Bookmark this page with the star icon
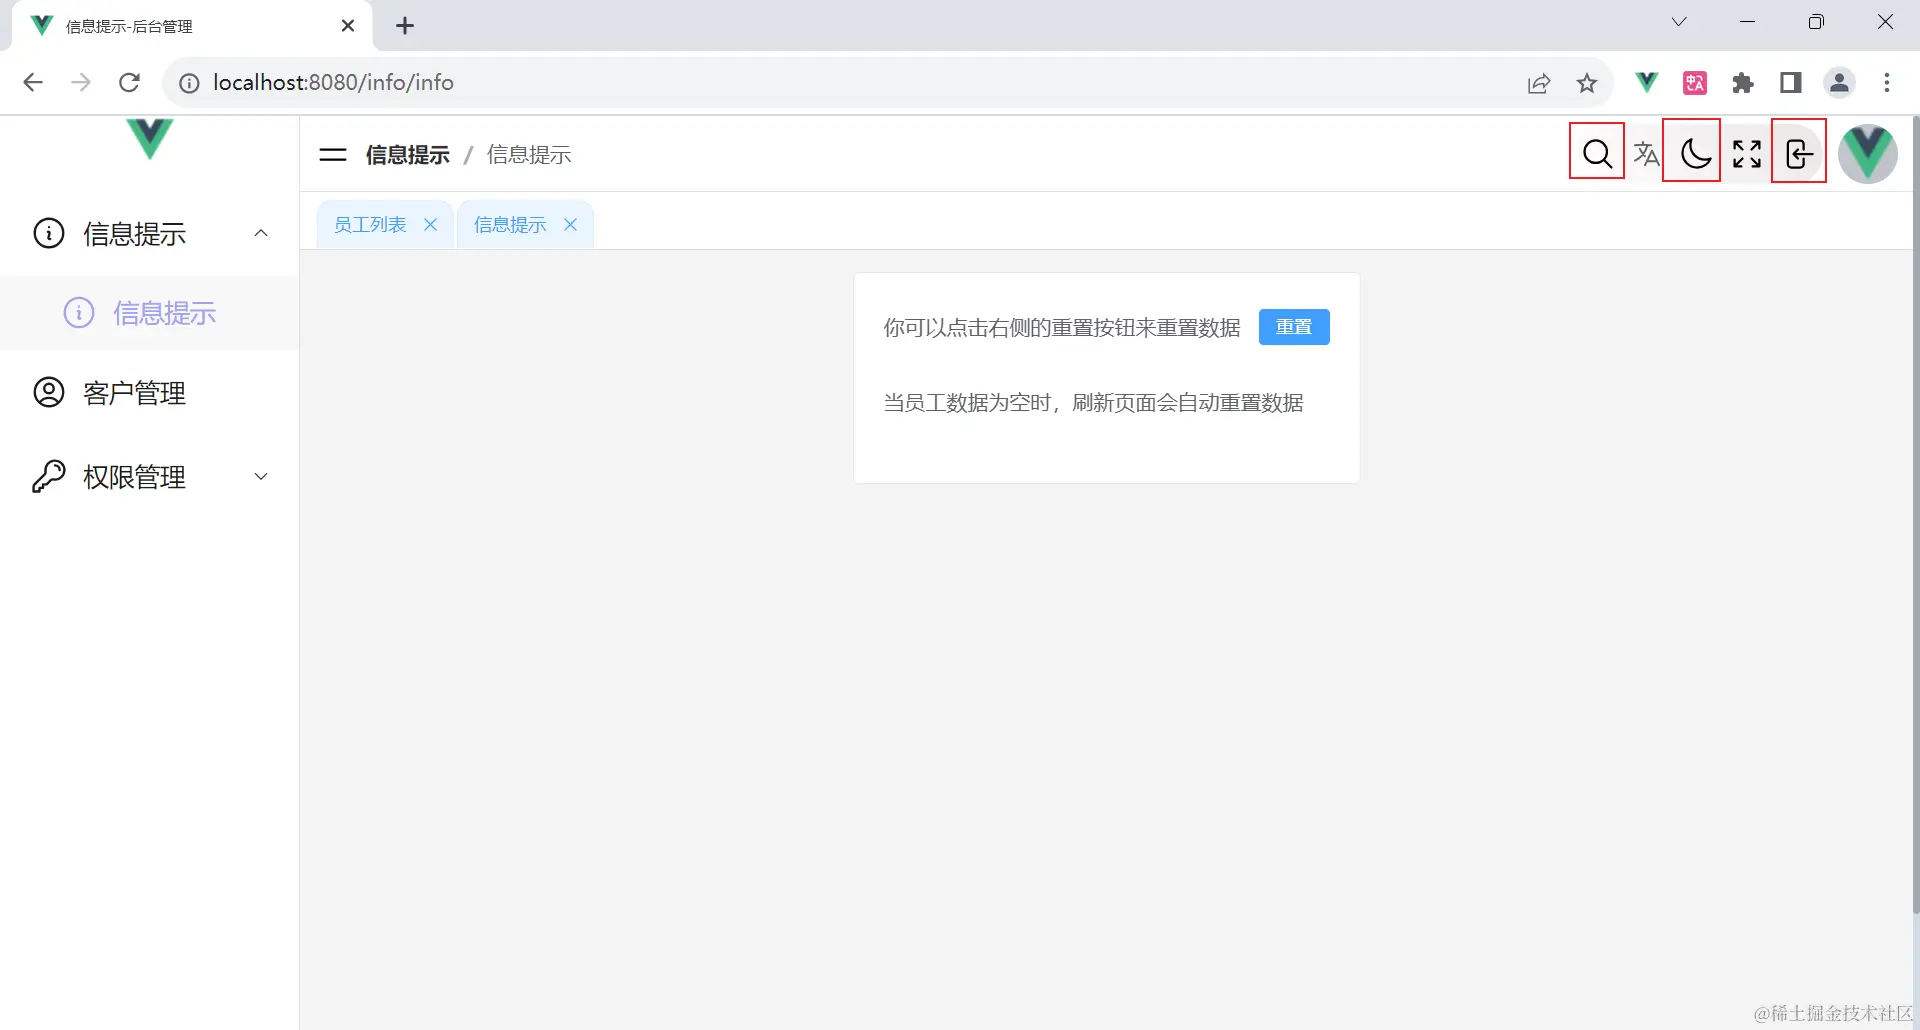Screen dimensions: 1920x1030 (x=1587, y=83)
